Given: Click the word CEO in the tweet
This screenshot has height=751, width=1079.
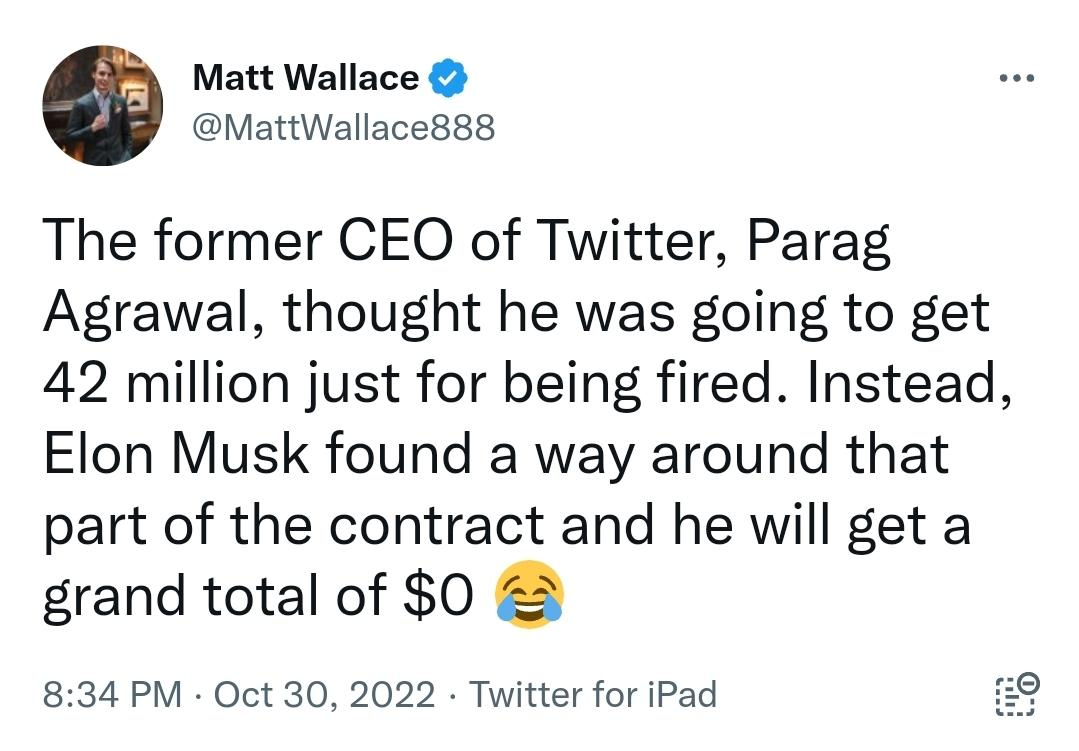Looking at the screenshot, I should [x=397, y=241].
